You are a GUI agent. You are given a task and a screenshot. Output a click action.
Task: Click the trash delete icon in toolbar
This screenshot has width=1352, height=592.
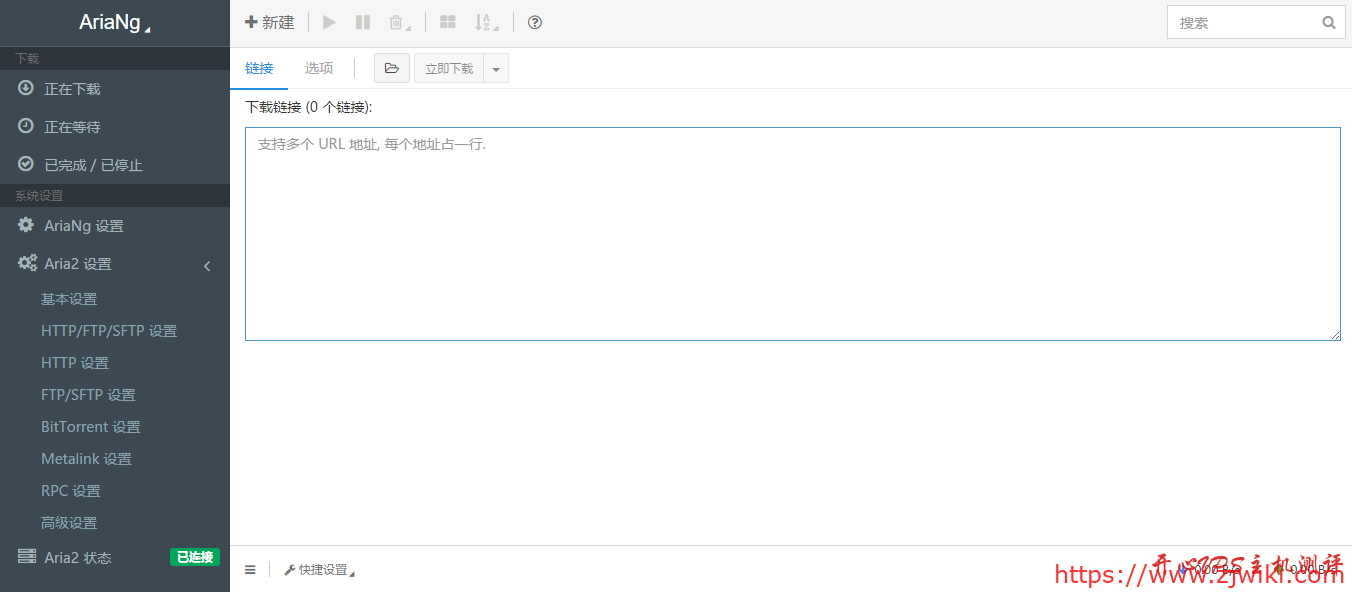[397, 22]
